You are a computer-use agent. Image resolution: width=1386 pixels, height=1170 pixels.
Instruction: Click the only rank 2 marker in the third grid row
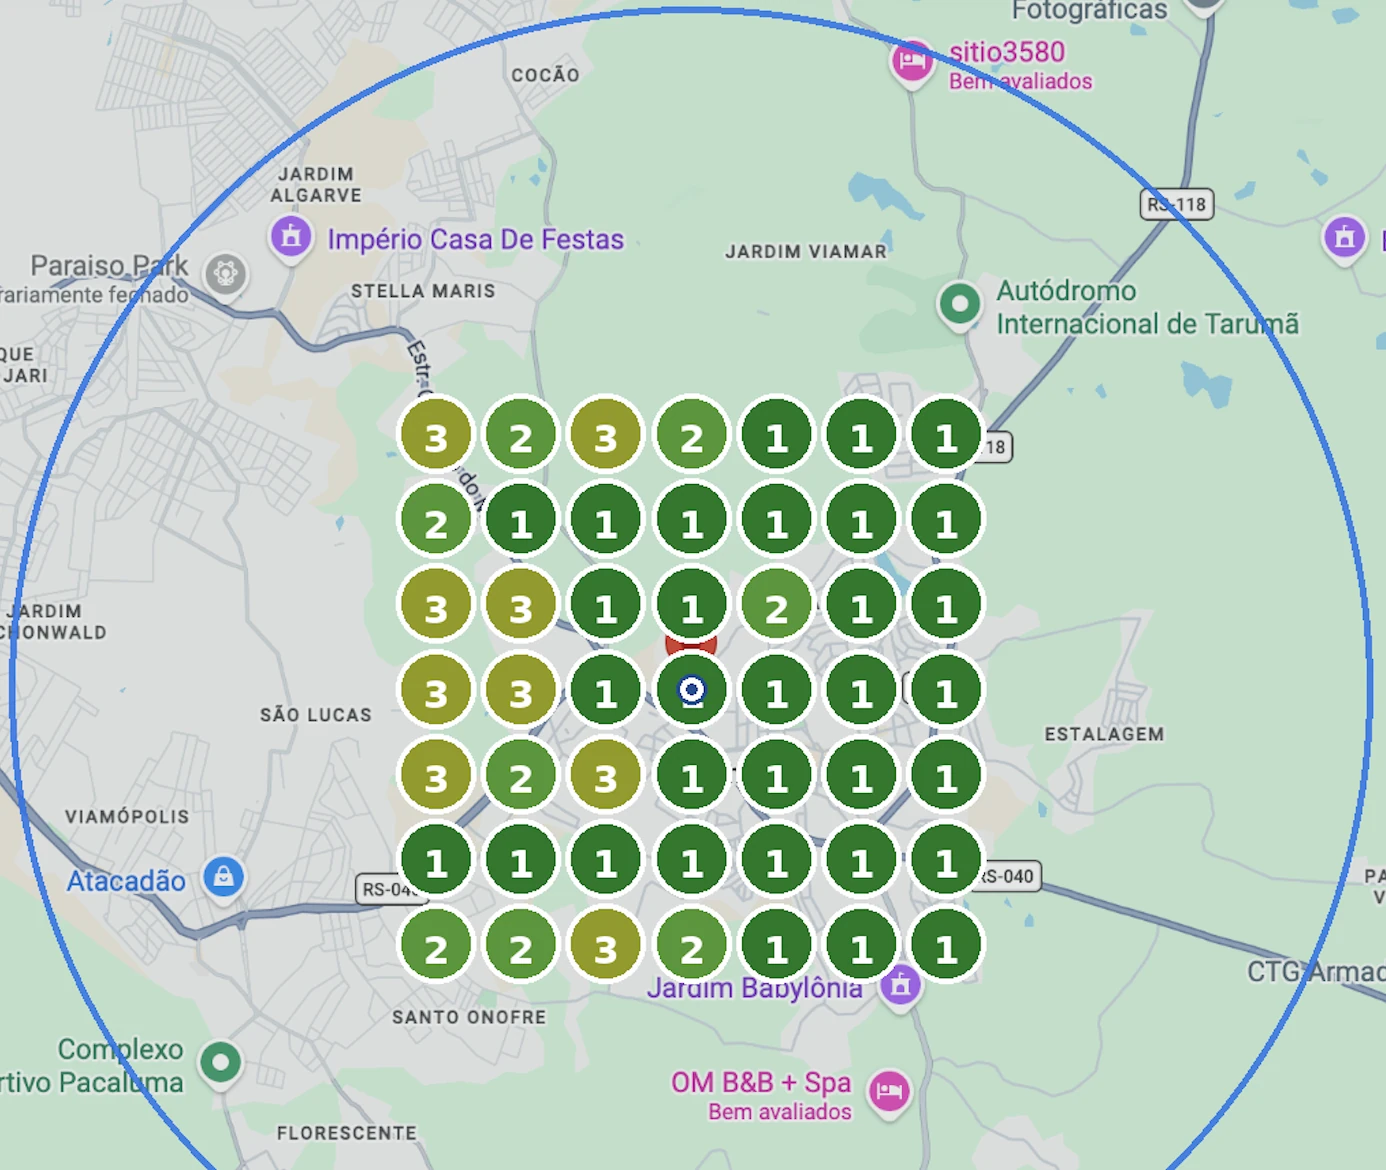pos(776,606)
